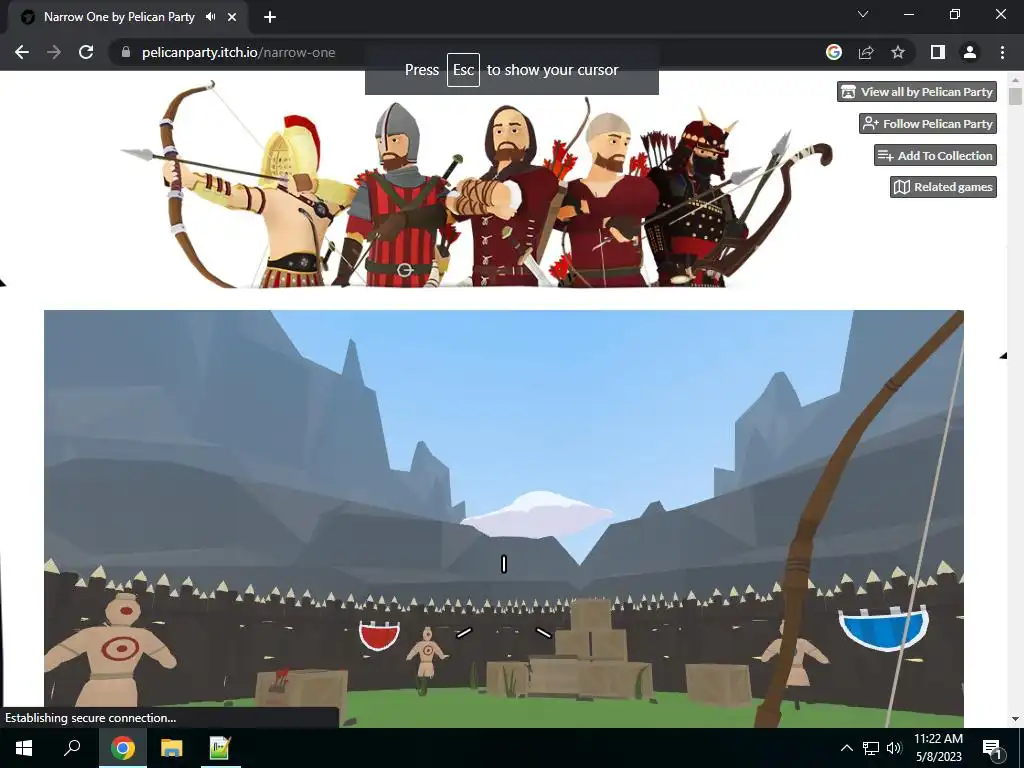Open the Chrome profile menu
This screenshot has width=1024, height=768.
pyautogui.click(x=970, y=52)
